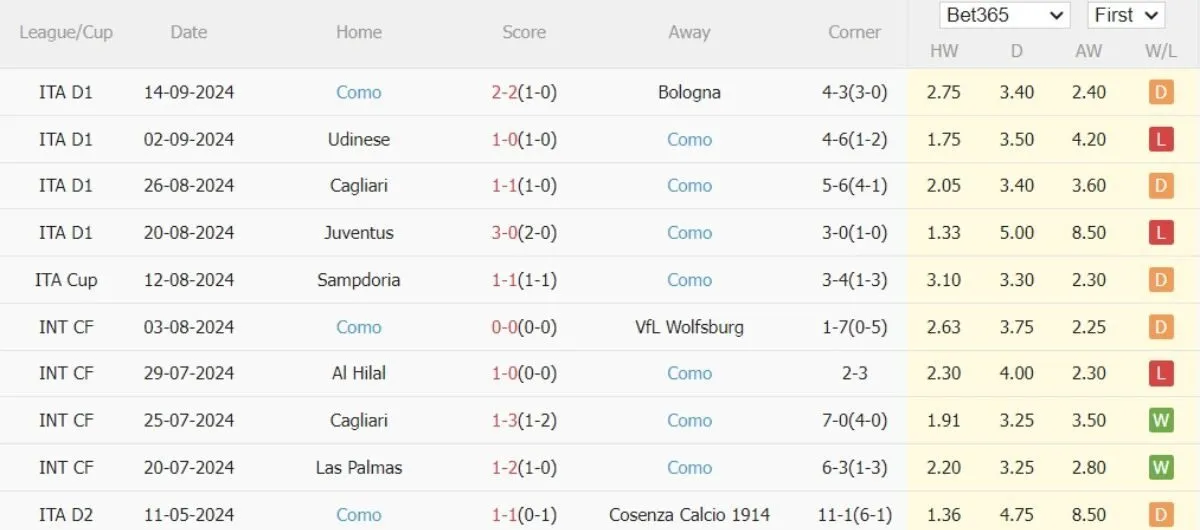Click the L badge in Juventus row
The image size is (1200, 530).
(1160, 233)
